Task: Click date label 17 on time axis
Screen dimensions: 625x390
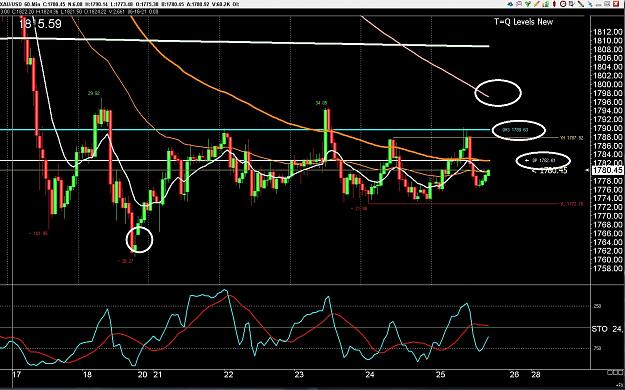Action: coord(16,374)
